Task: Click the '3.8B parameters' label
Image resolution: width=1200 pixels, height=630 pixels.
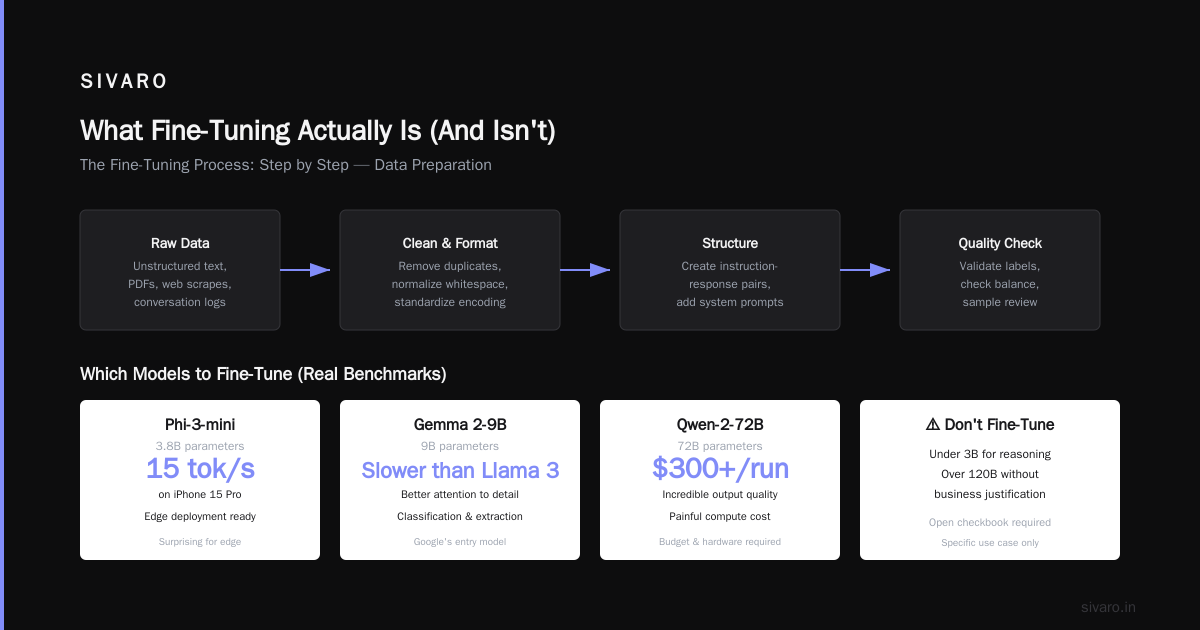Action: click(200, 446)
